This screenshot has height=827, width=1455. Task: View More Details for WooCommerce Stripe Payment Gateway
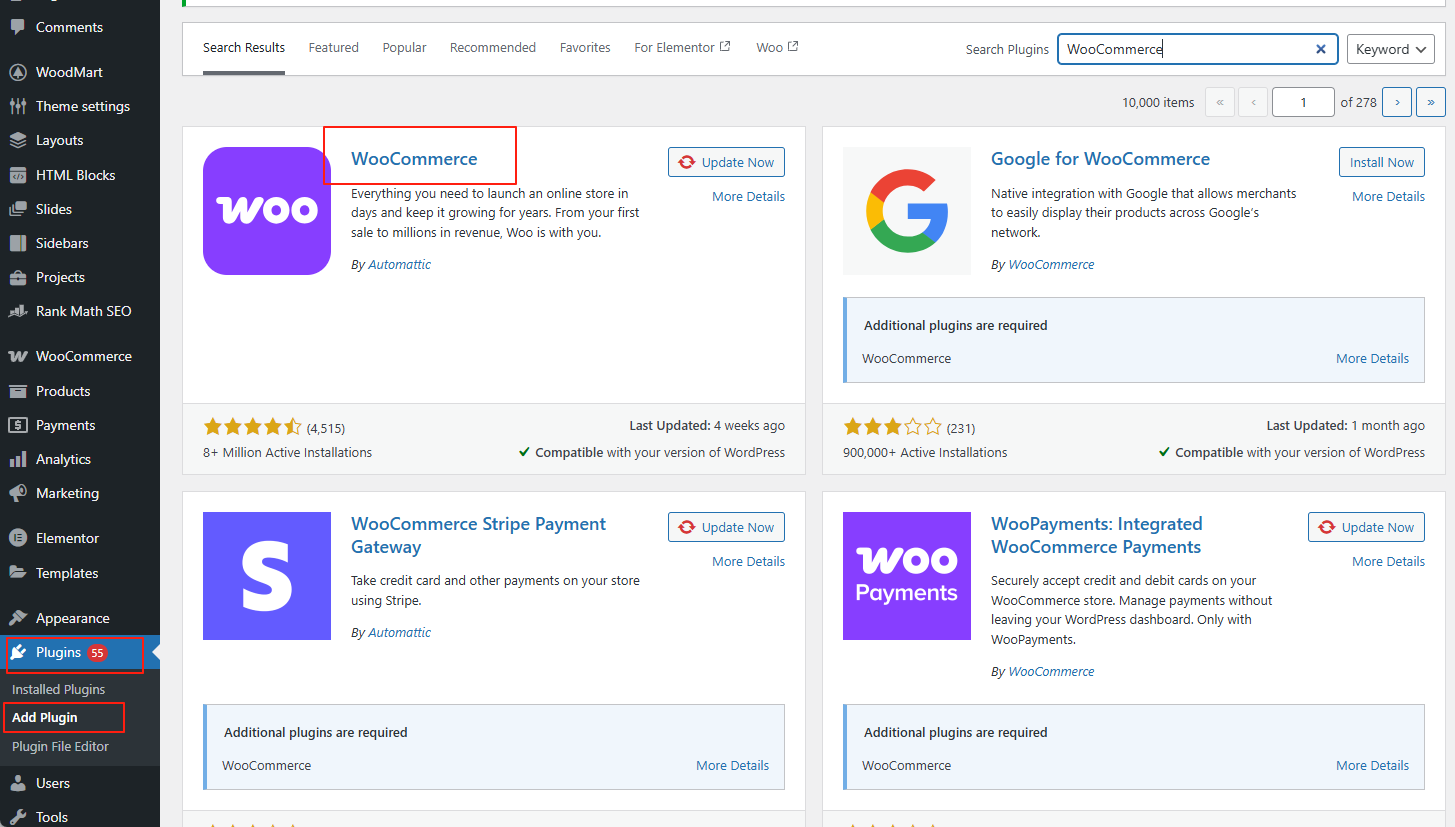point(748,561)
